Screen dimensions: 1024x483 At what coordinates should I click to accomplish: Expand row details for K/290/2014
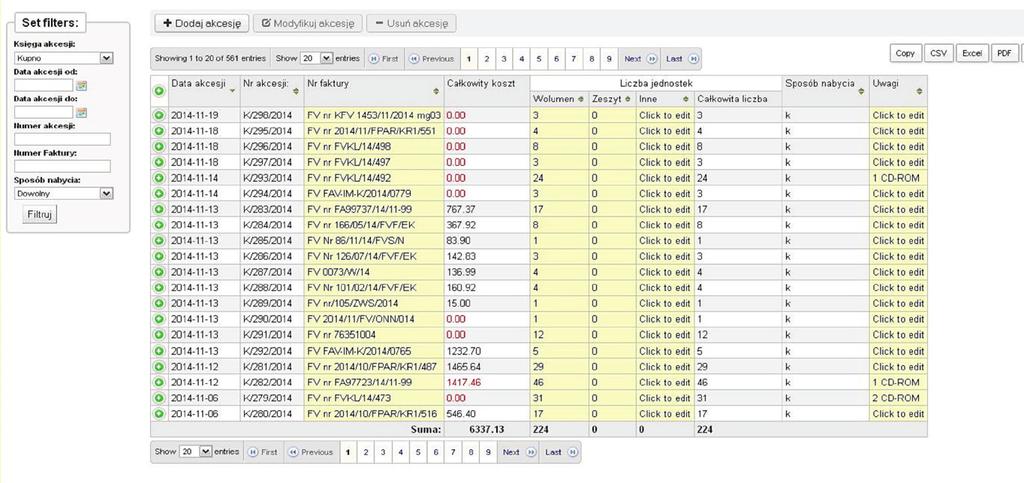[159, 319]
